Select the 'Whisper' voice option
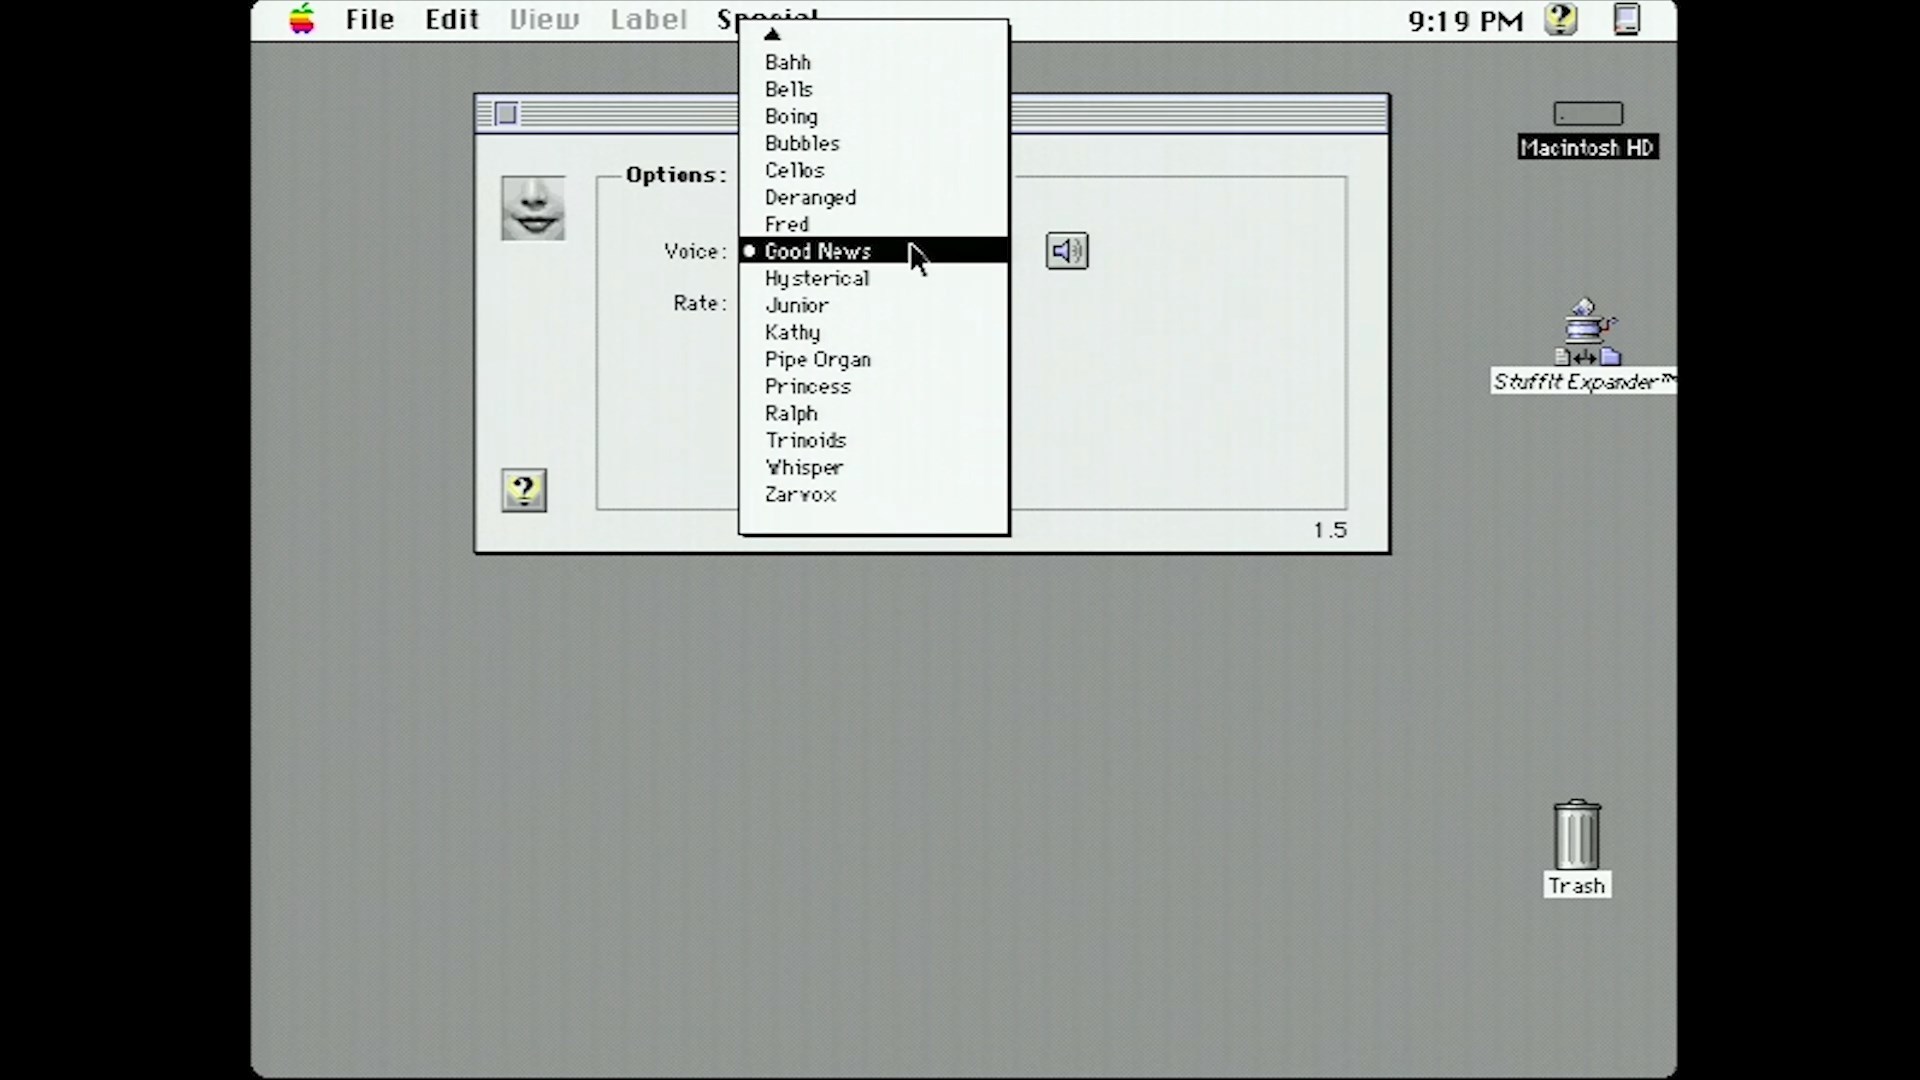 [804, 467]
